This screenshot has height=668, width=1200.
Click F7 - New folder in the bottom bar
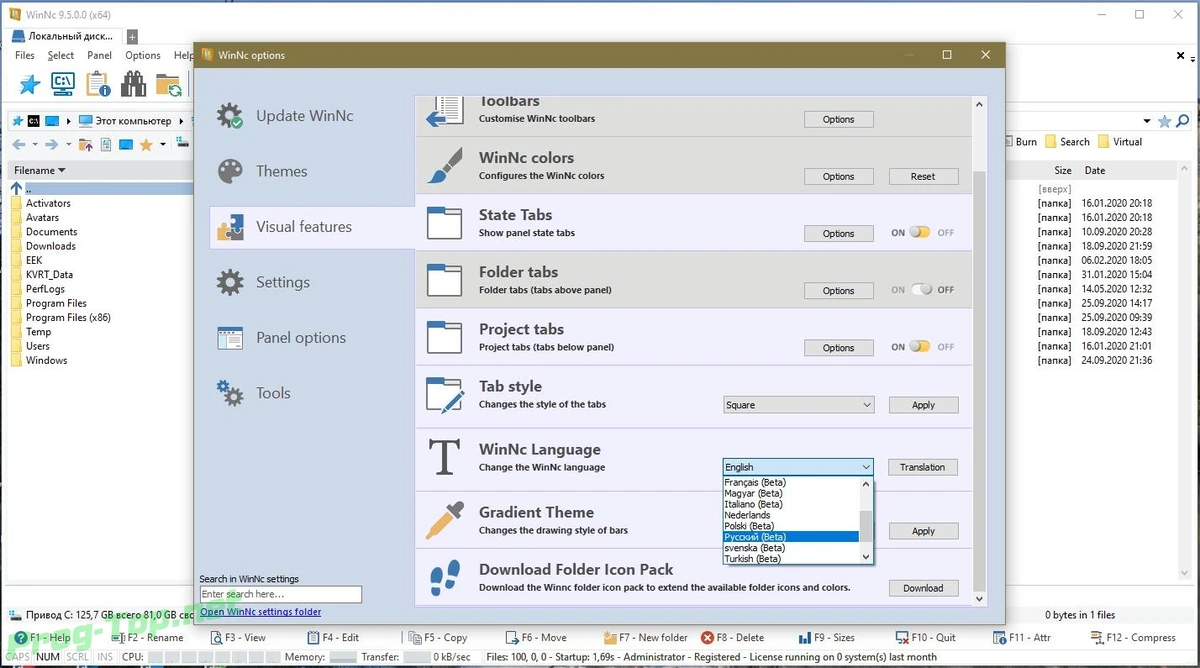646,637
